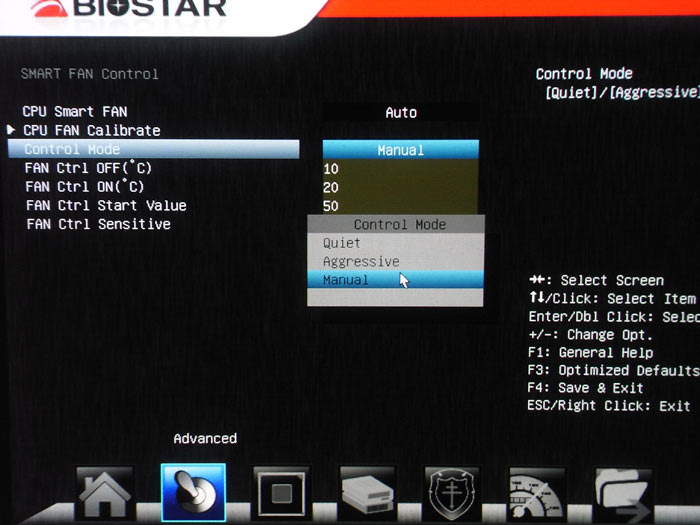This screenshot has width=700, height=525.
Task: Select the highlighted Control Mode row
Action: pyautogui.click(x=154, y=149)
